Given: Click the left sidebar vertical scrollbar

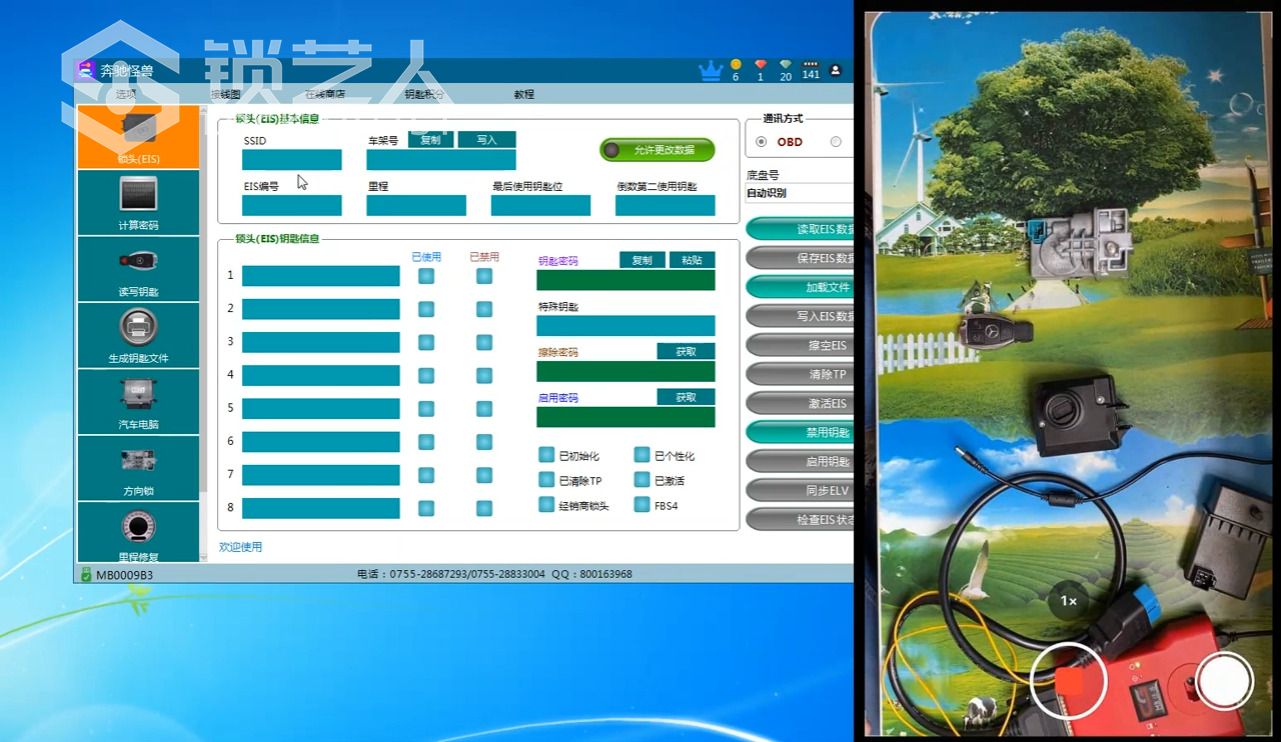Looking at the screenshot, I should [205, 334].
